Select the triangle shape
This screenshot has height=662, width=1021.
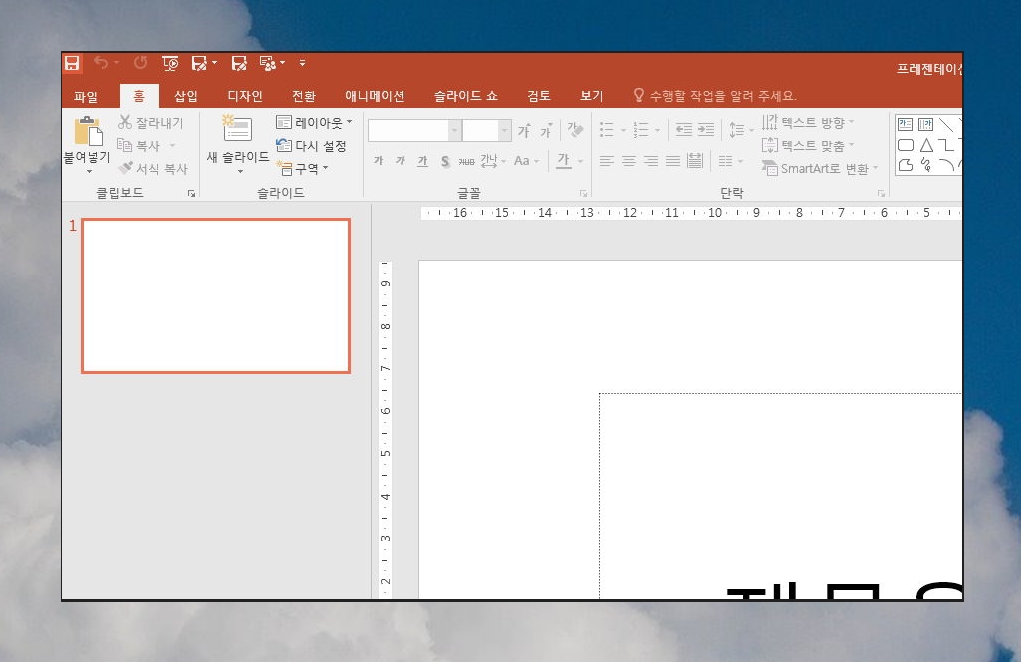[x=926, y=145]
